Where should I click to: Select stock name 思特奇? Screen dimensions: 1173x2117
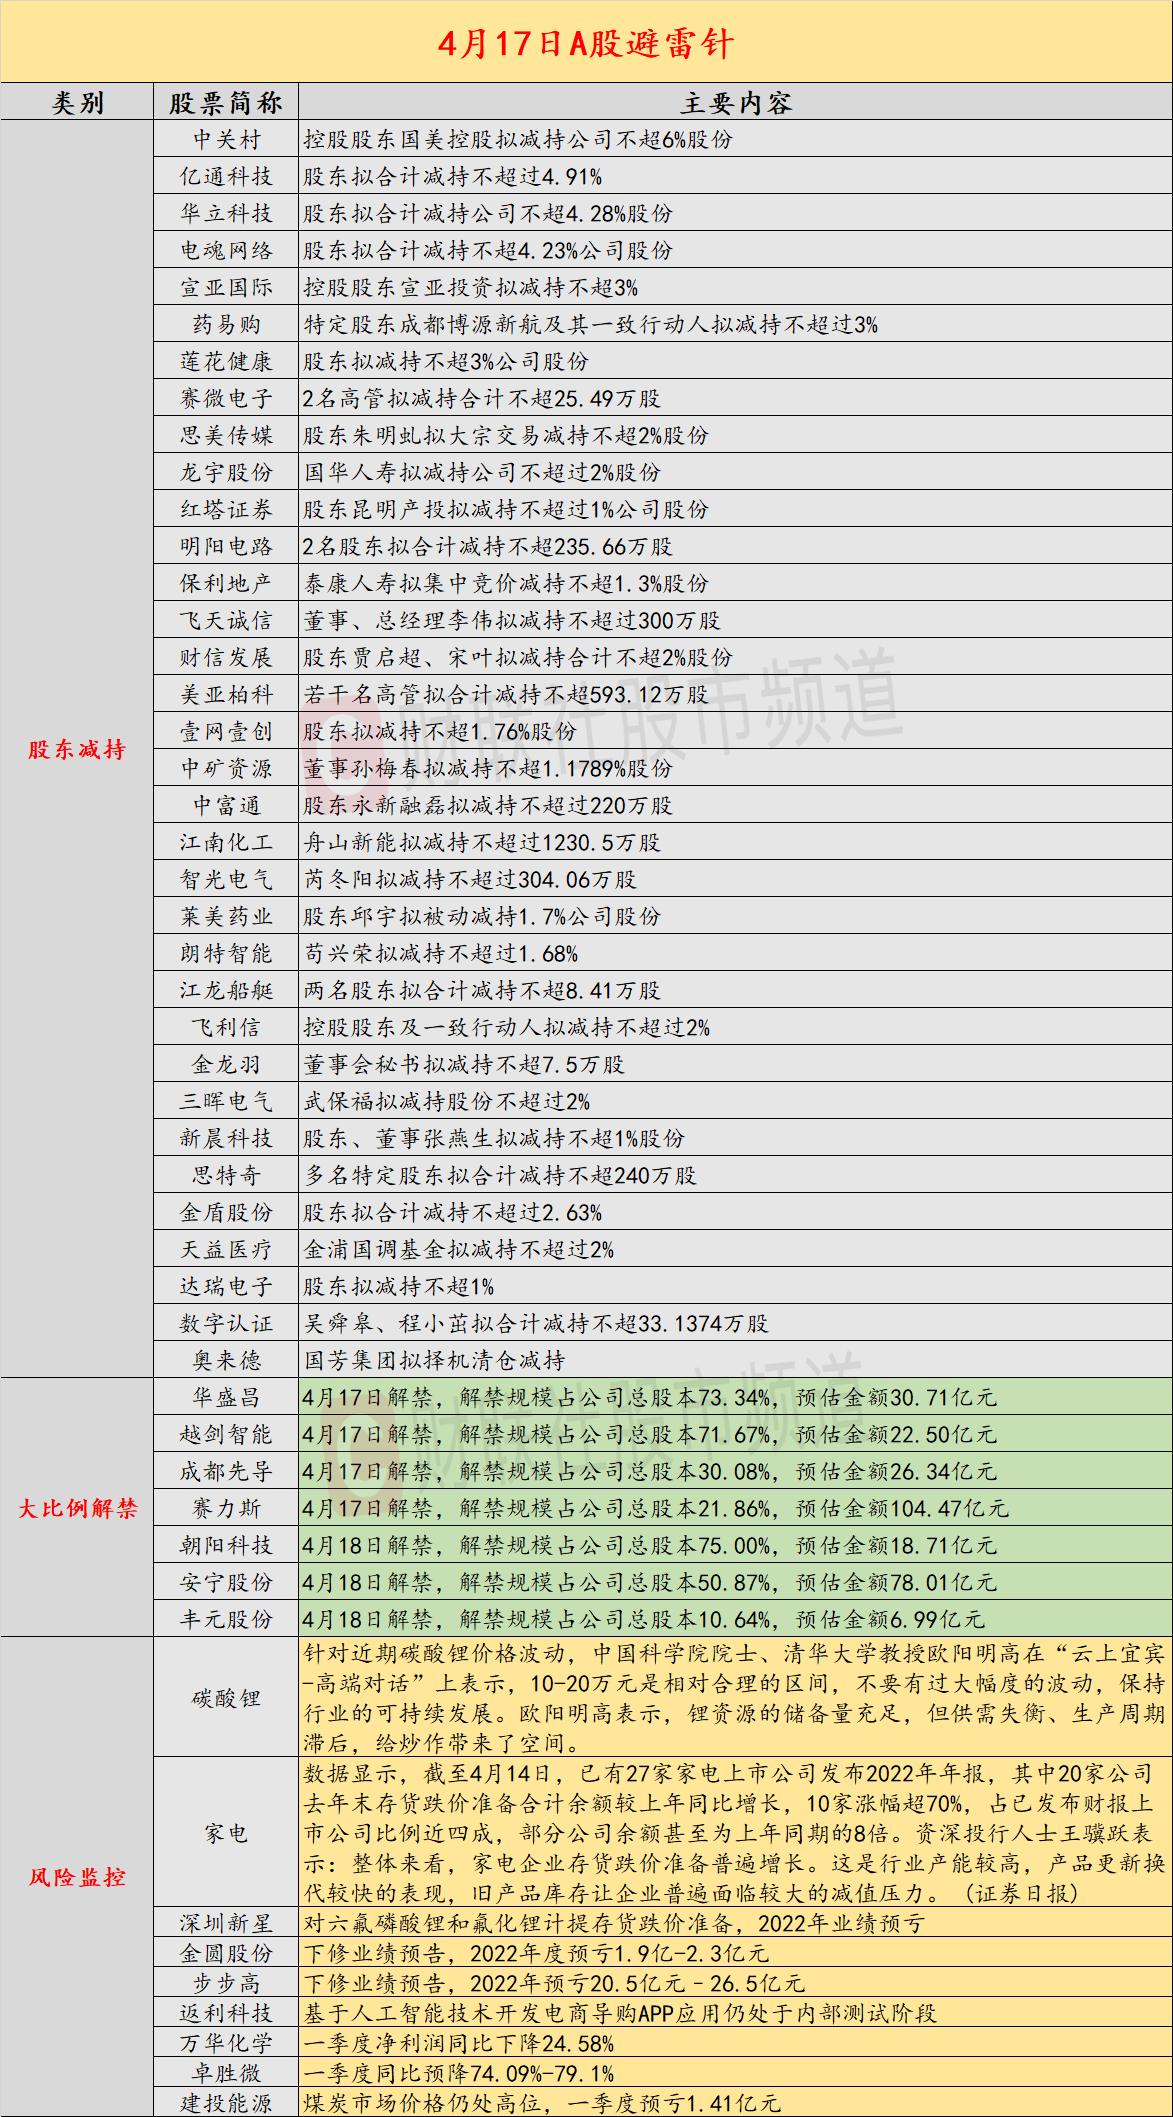pyautogui.click(x=226, y=1176)
